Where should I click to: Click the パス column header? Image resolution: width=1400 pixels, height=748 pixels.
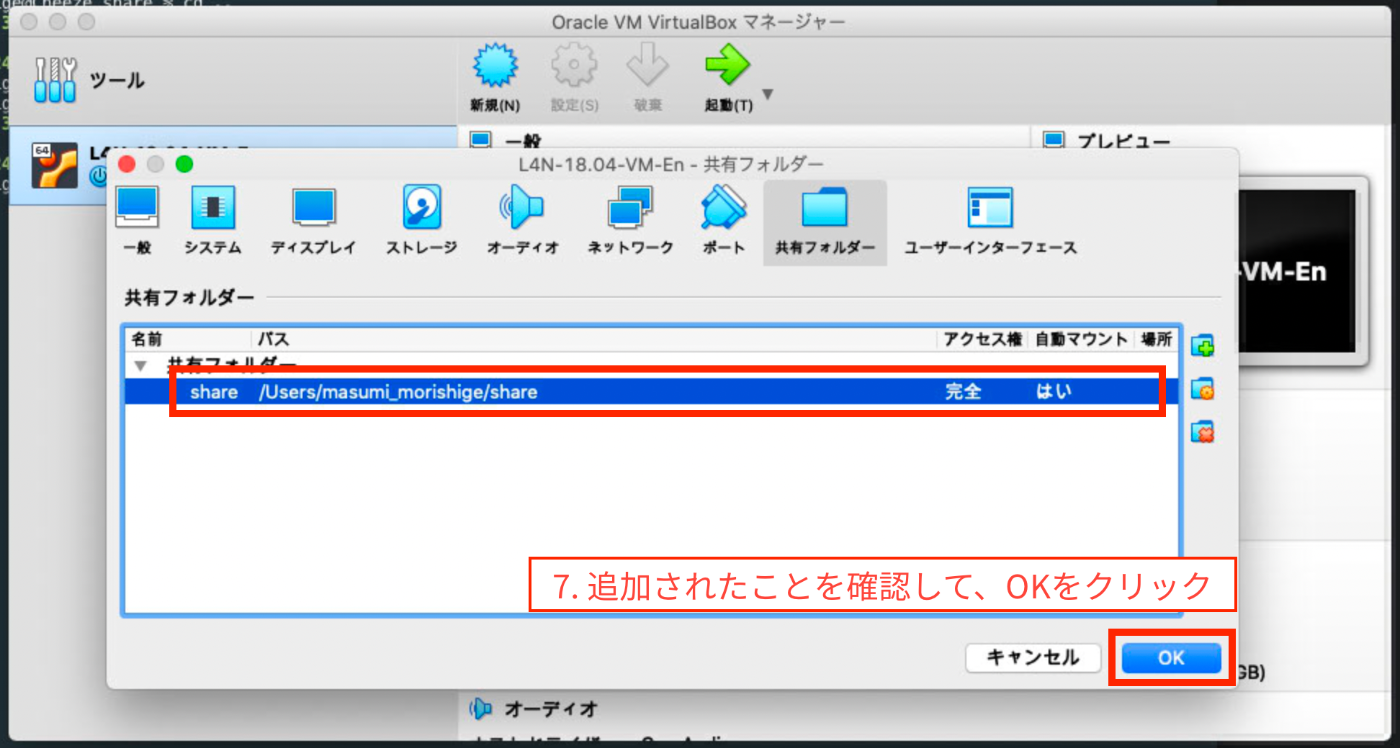point(273,340)
